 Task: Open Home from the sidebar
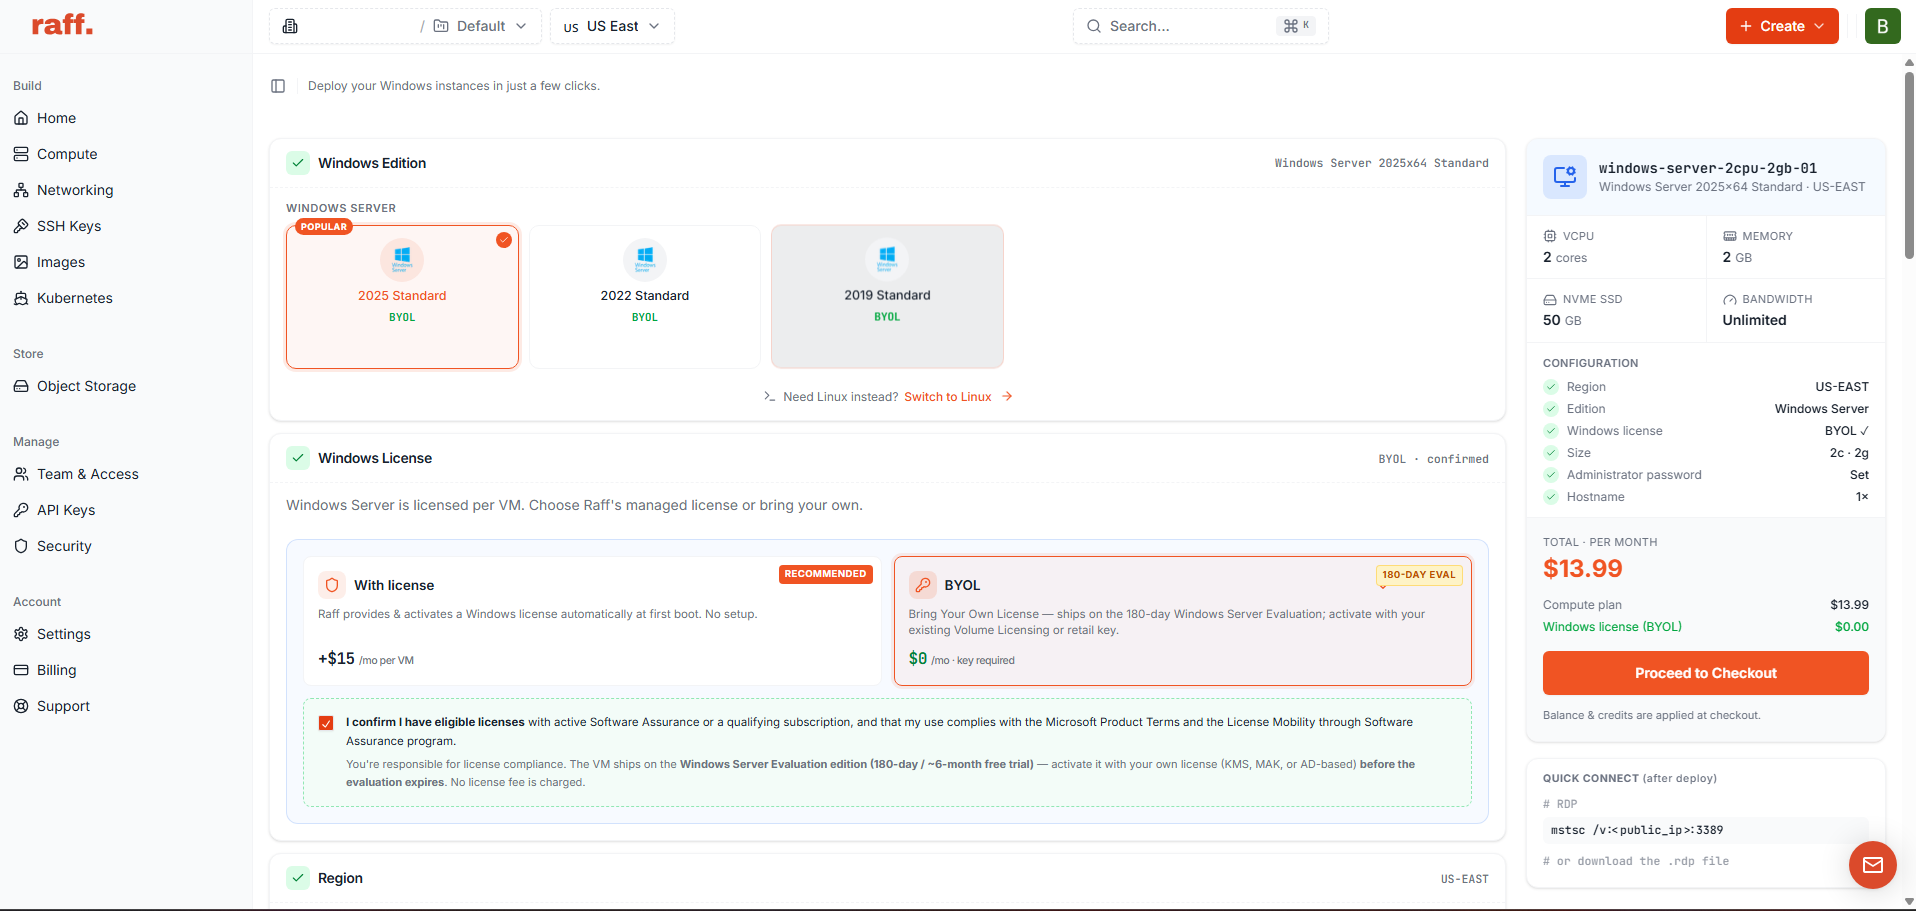pyautogui.click(x=56, y=118)
